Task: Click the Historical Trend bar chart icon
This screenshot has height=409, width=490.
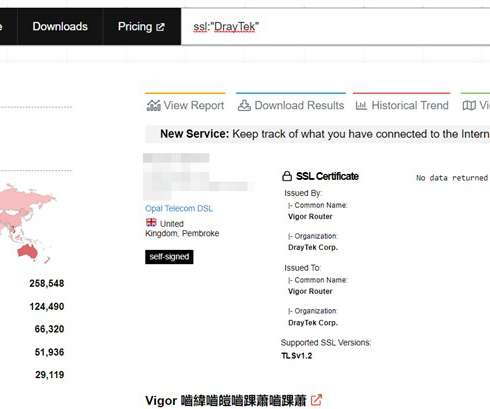Action: click(x=361, y=106)
